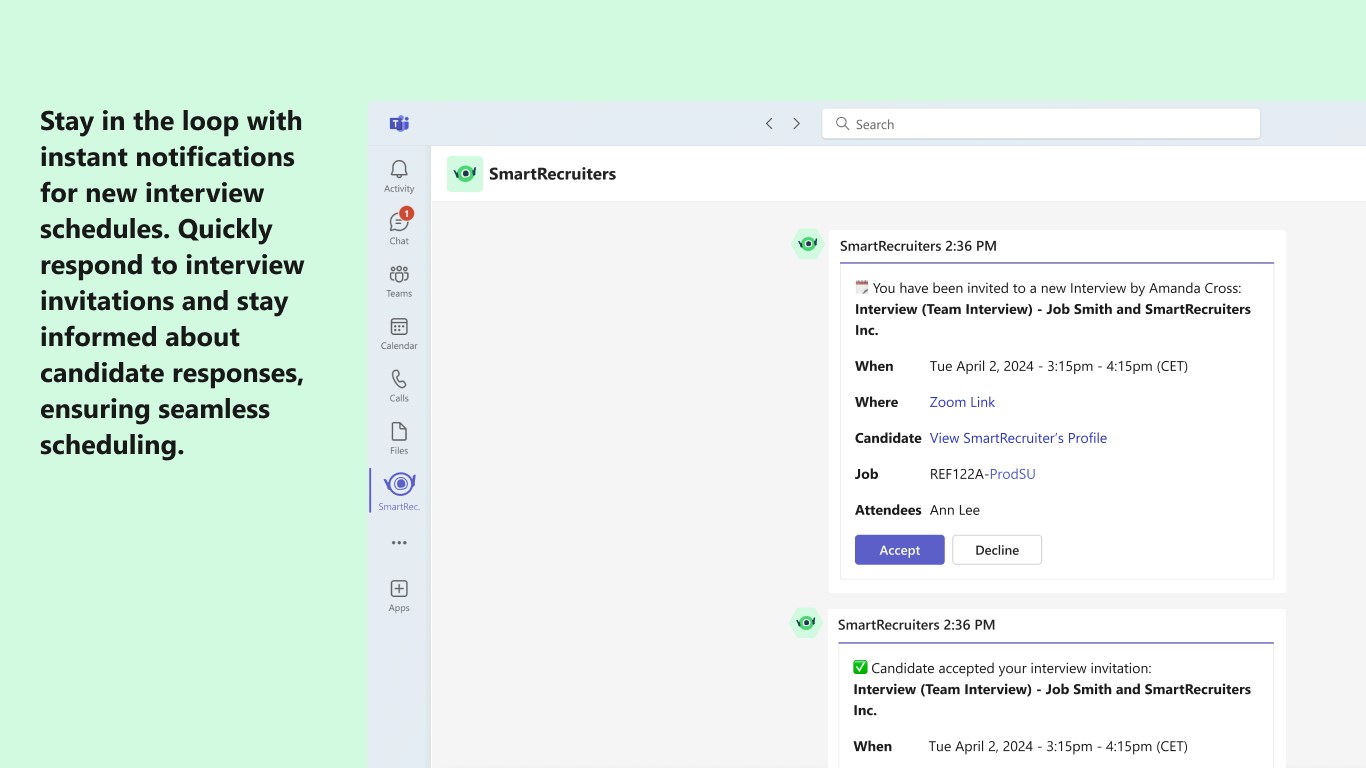Screen dimensions: 1366x768
Task: Open the Calendar in sidebar
Action: [x=399, y=333]
